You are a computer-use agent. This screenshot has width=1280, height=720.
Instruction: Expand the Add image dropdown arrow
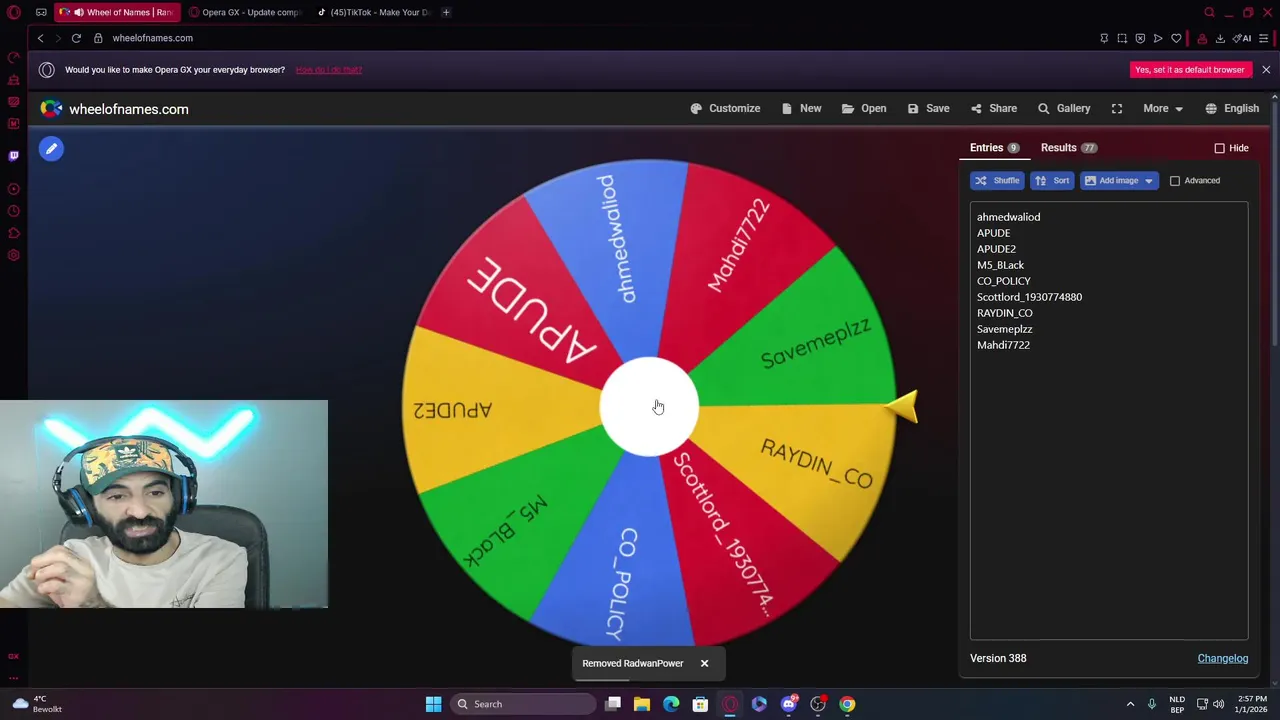coord(1148,181)
